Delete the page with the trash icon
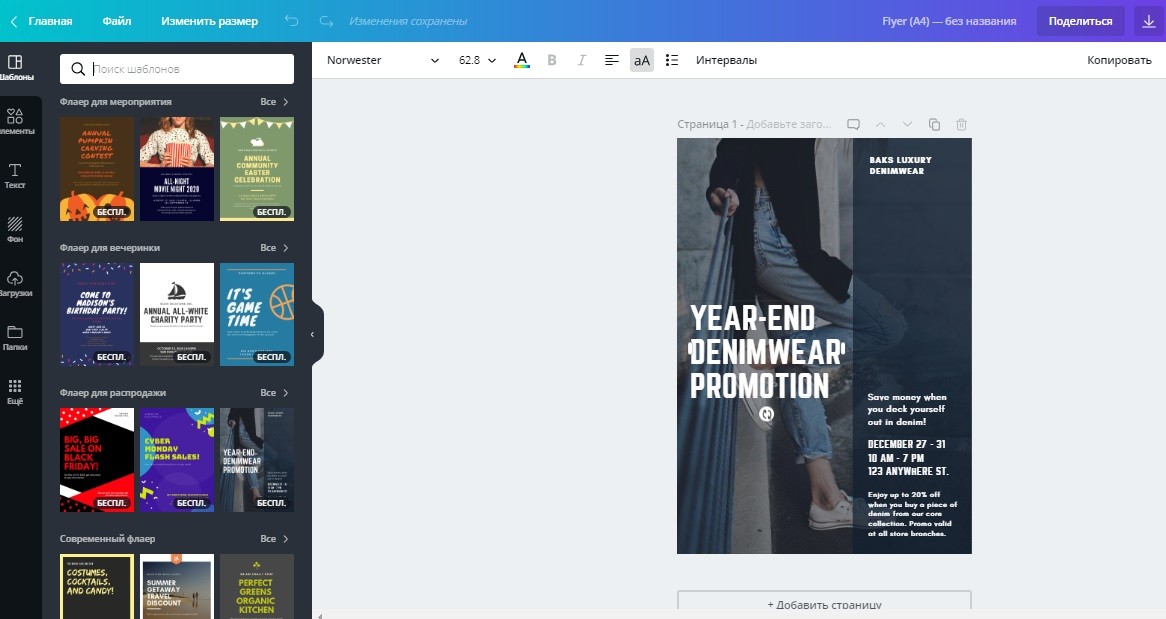The width and height of the screenshot is (1166, 619). tap(962, 124)
